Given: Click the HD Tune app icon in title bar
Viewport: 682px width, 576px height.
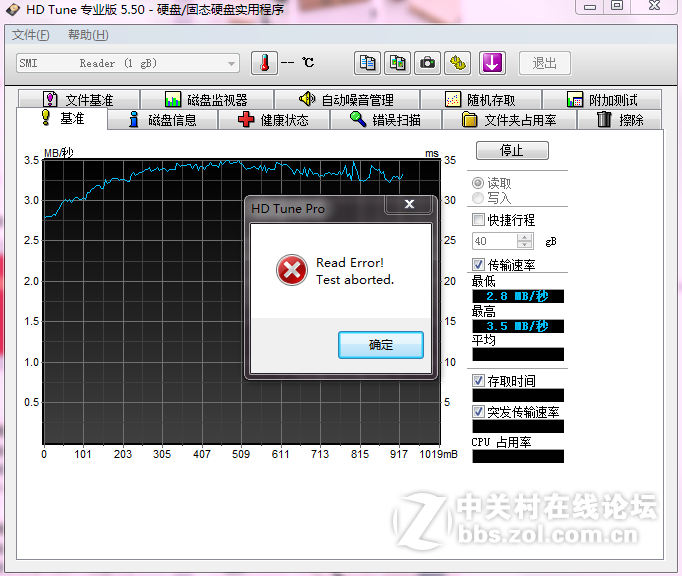Looking at the screenshot, I should click(x=13, y=9).
